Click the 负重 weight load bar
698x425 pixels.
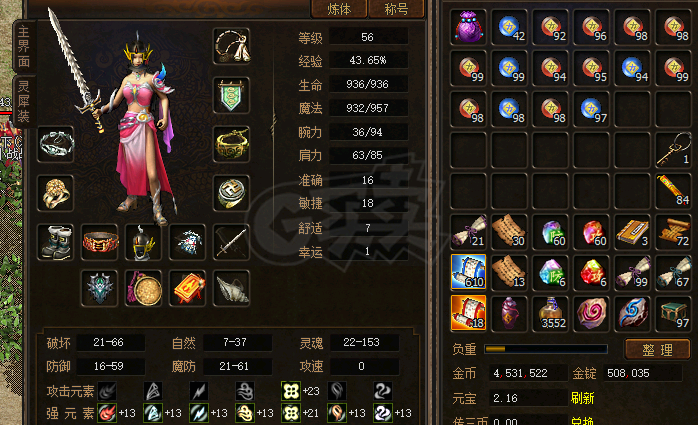[546, 349]
